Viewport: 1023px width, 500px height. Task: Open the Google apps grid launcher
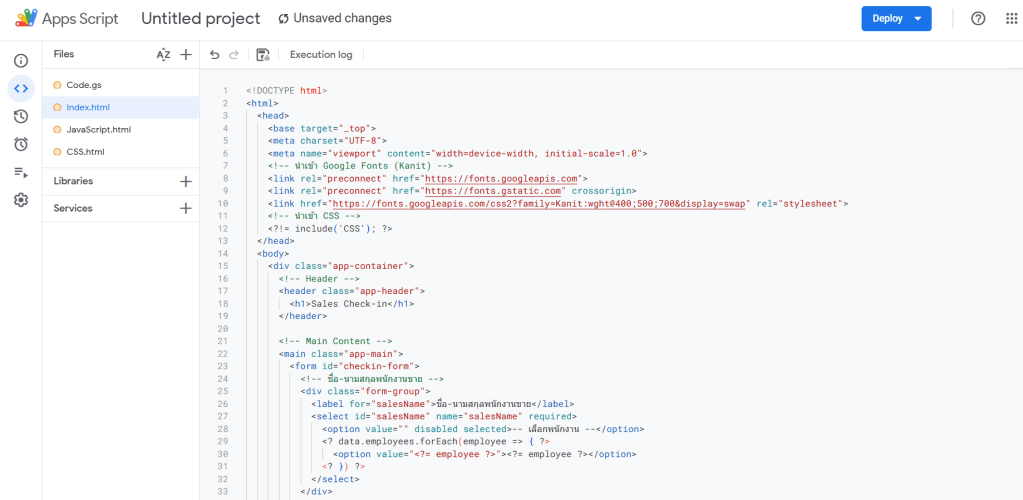coord(1011,19)
